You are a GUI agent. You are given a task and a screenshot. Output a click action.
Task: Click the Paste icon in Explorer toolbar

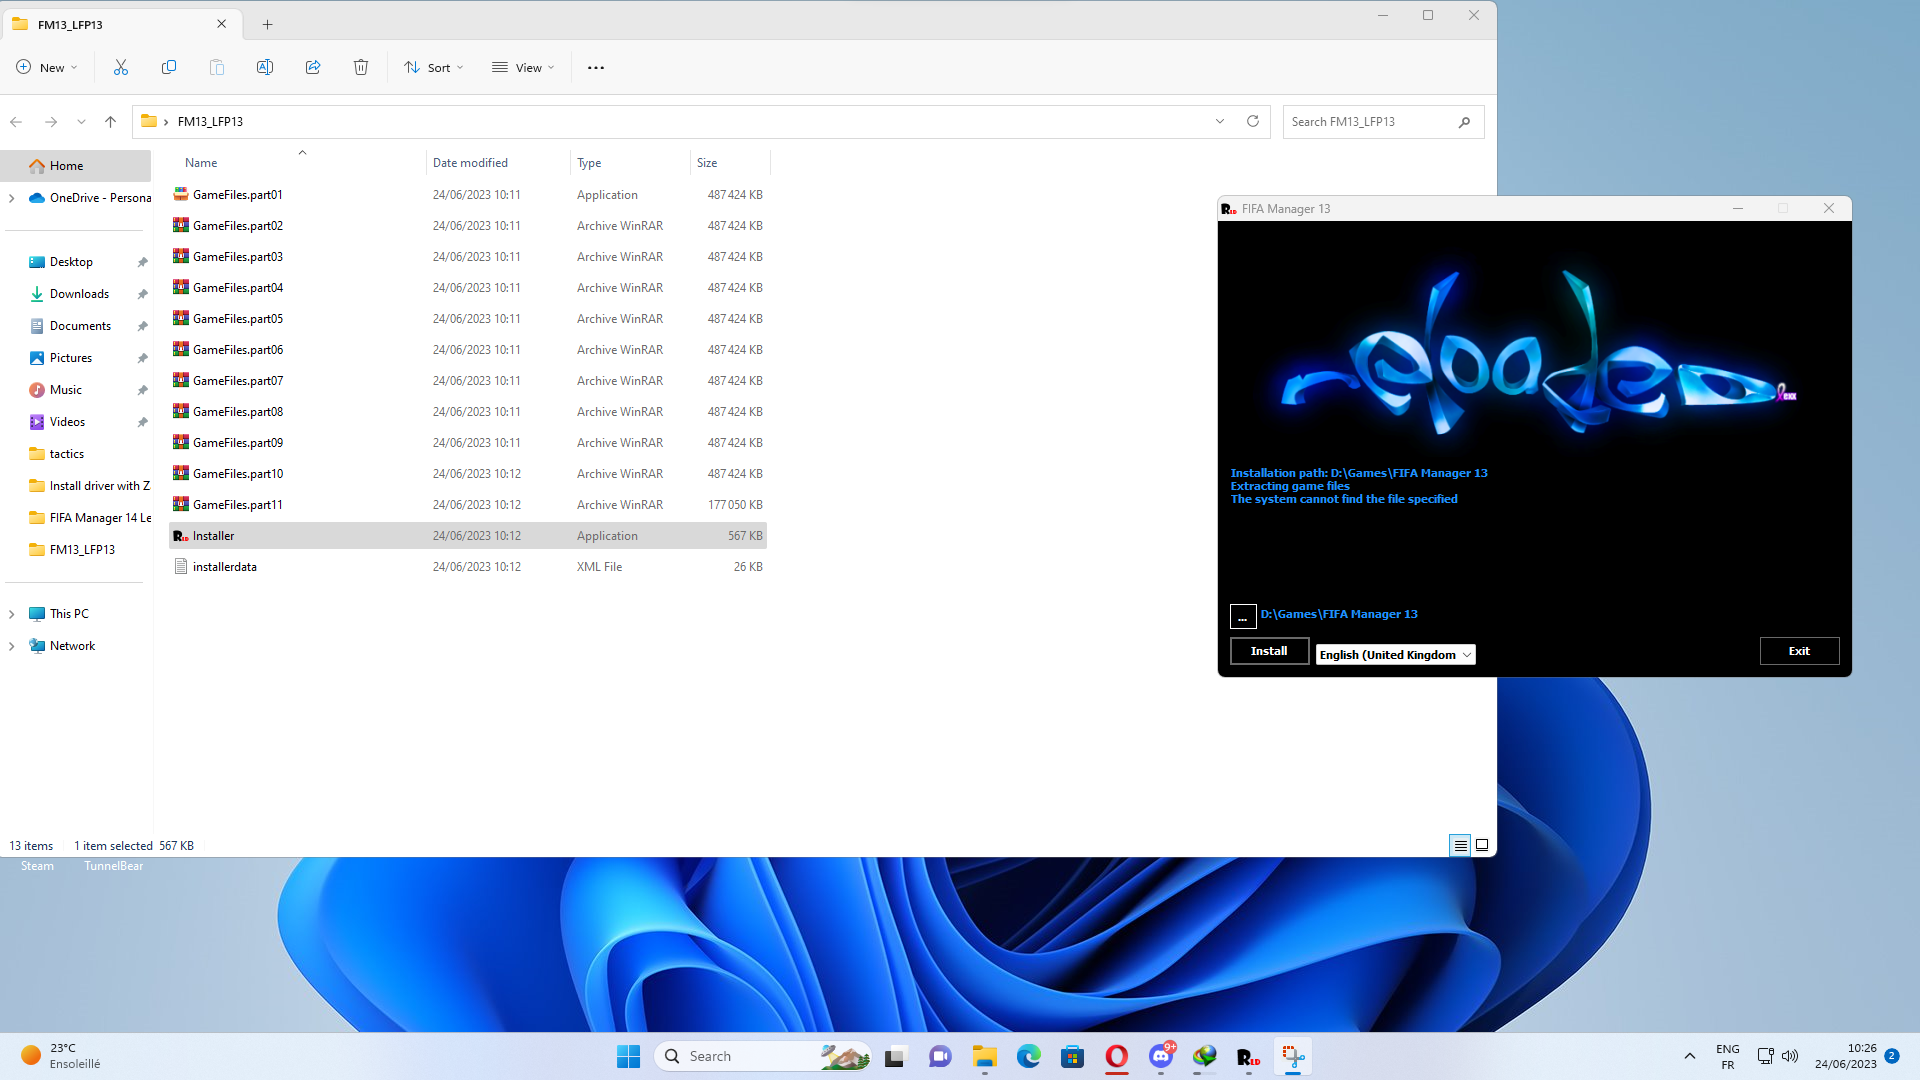[x=217, y=67]
